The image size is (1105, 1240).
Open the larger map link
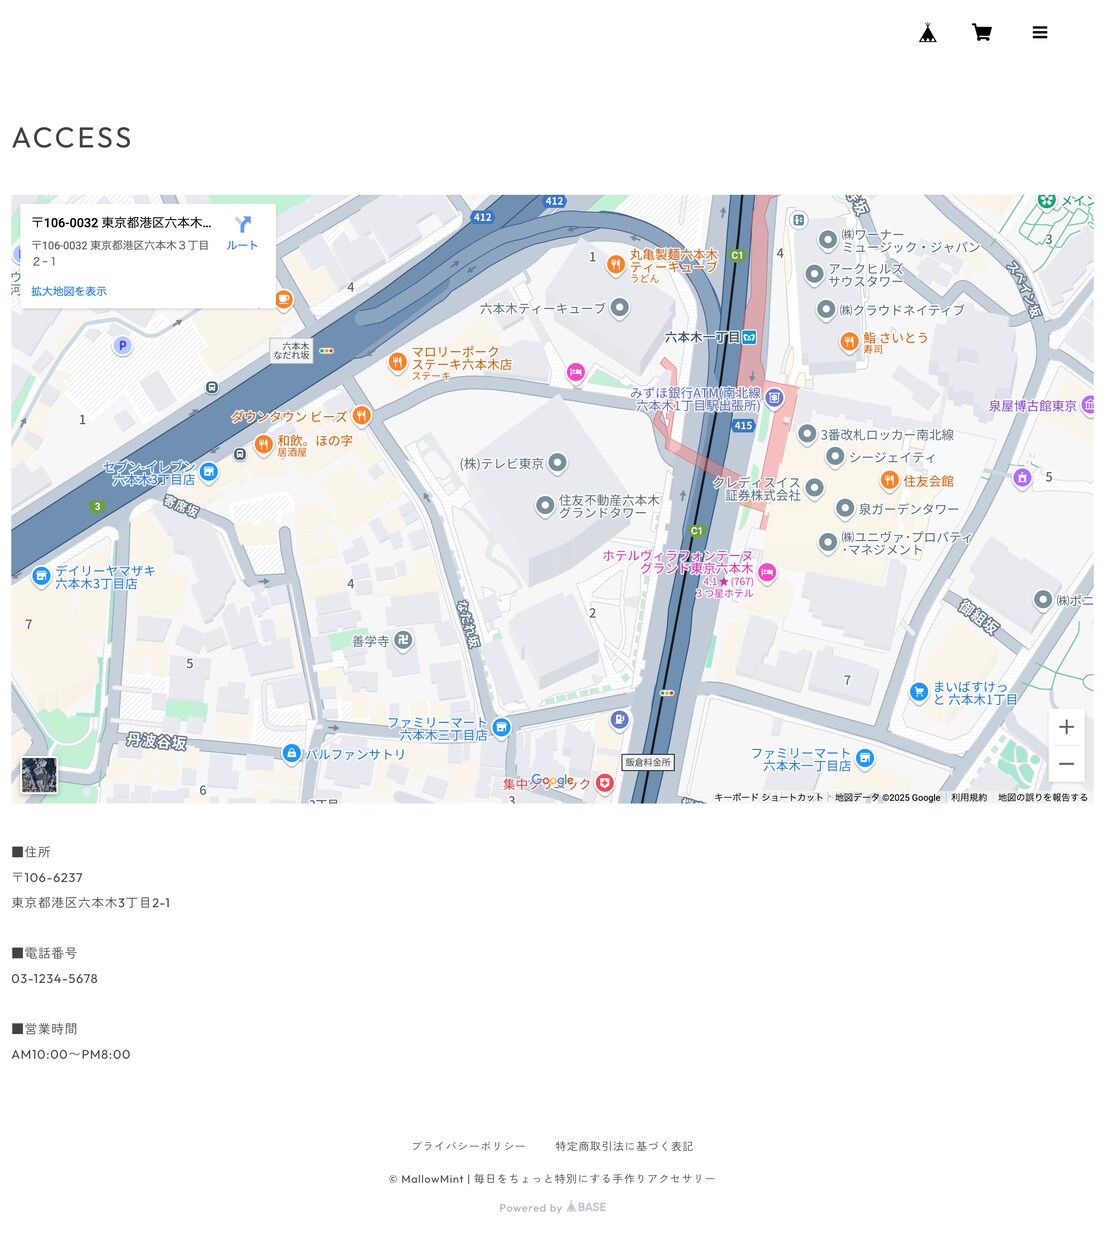(69, 291)
